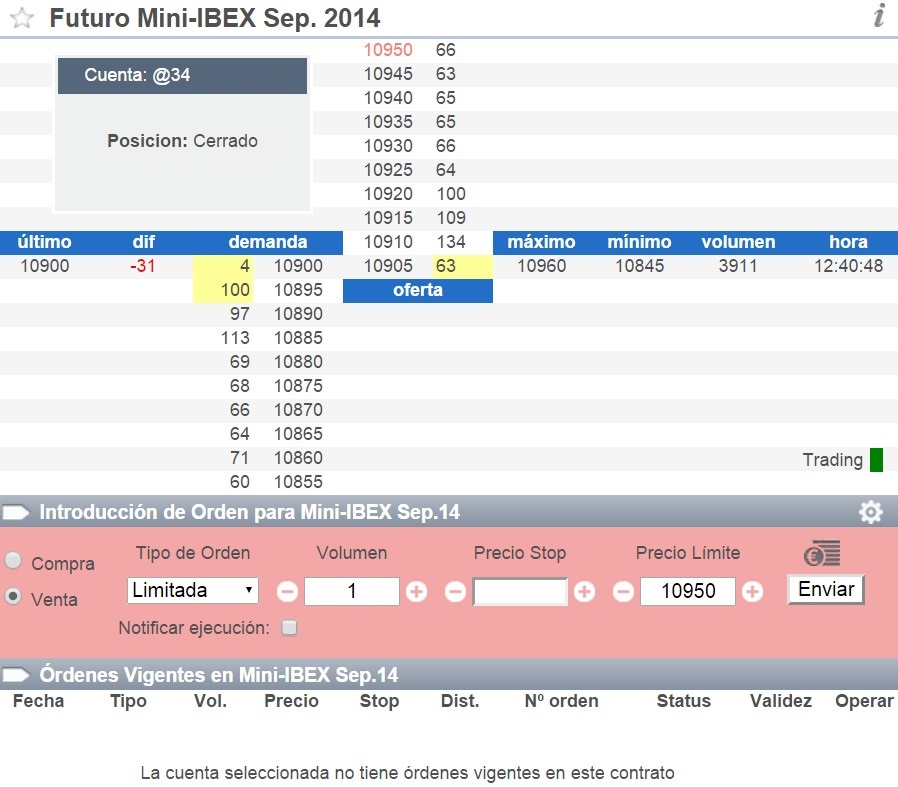Focus the Precio Límite input field
The width and height of the screenshot is (898, 787).
[688, 591]
